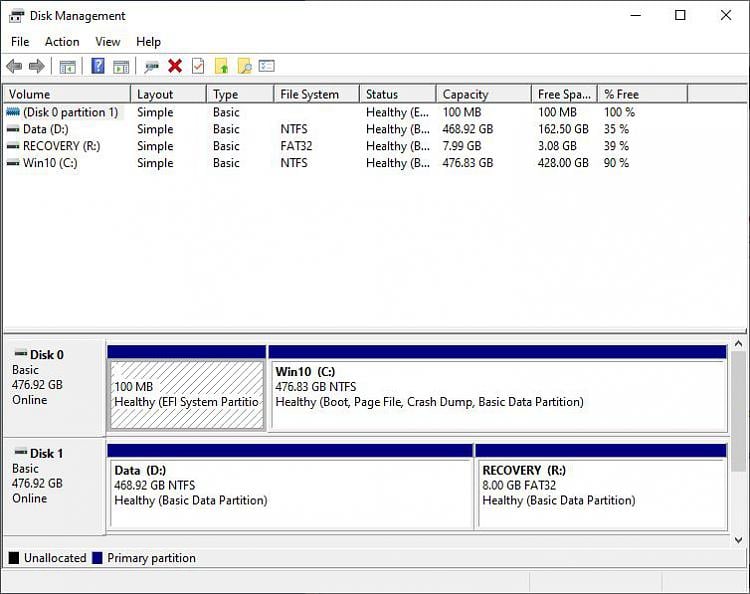Sort by the File System column header
Viewport: 750px width, 594px height.
(317, 94)
